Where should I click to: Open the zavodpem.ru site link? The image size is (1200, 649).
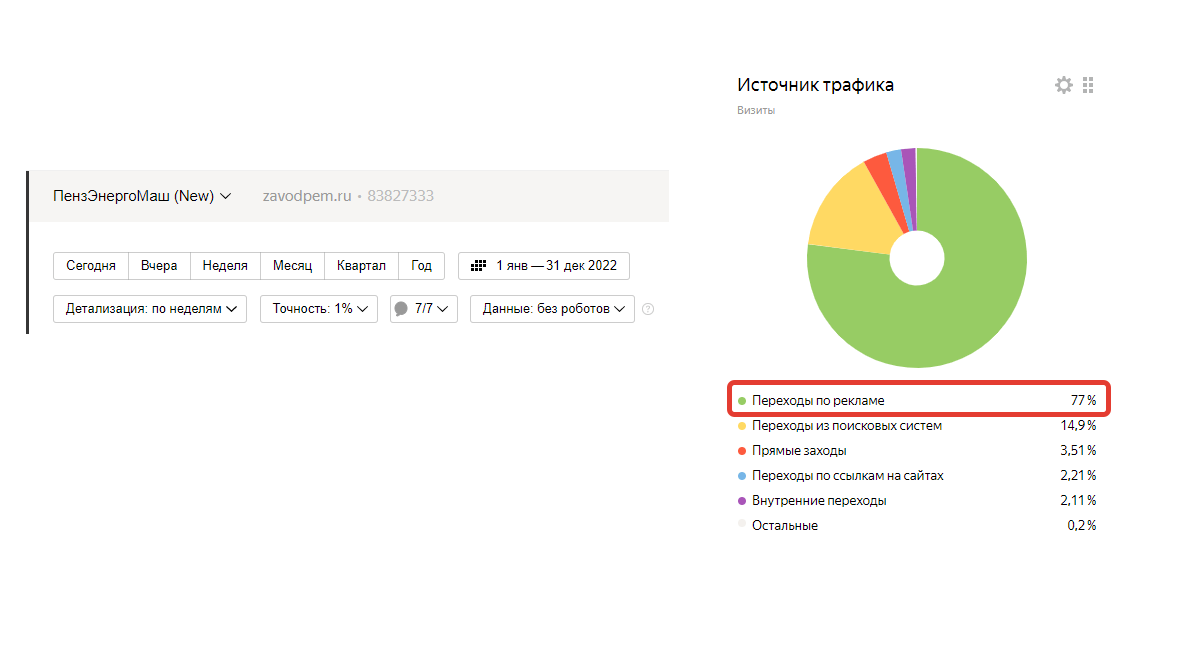(306, 196)
